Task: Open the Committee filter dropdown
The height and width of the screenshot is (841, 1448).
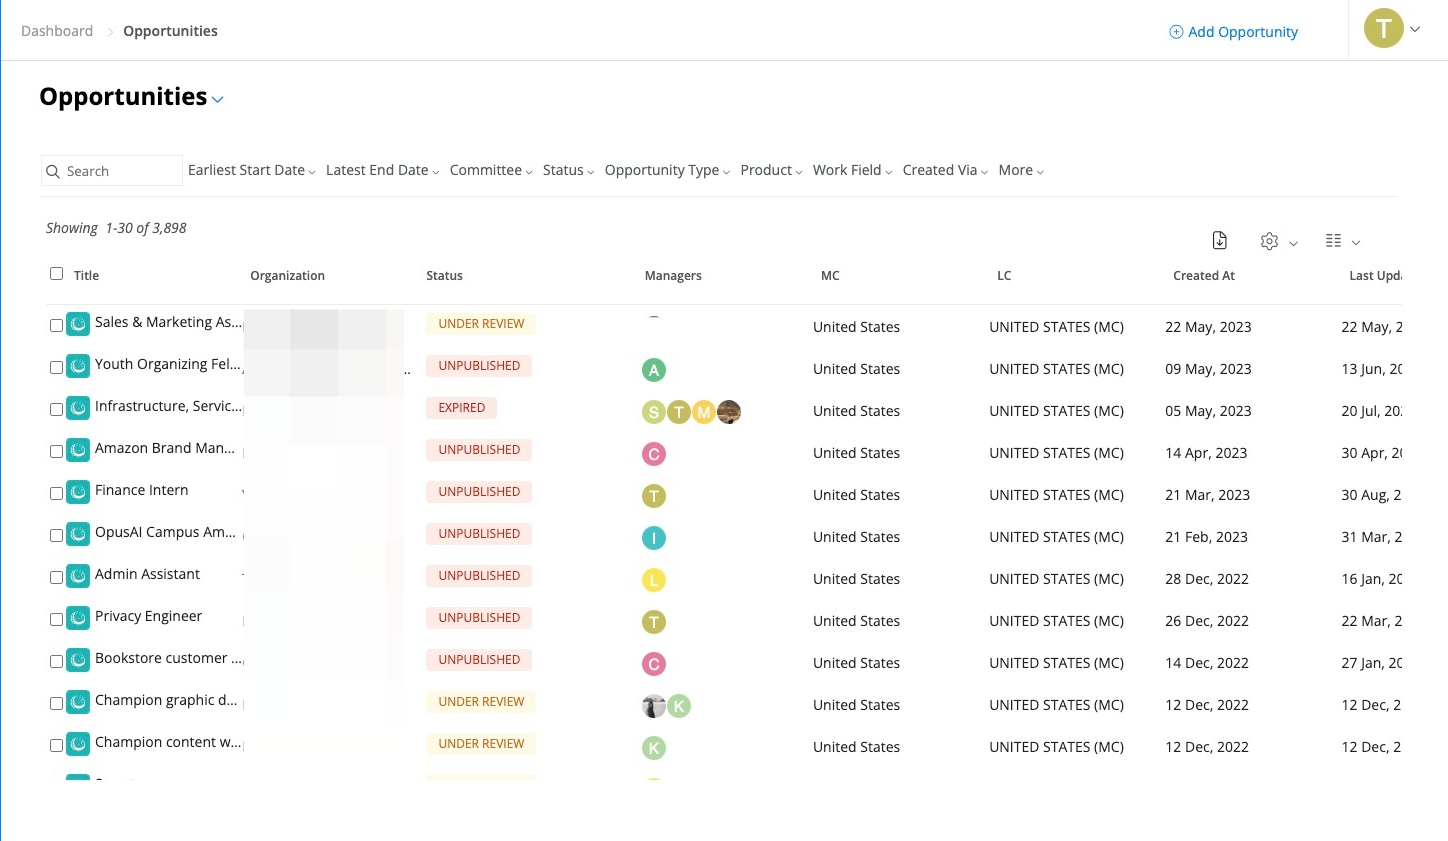Action: pyautogui.click(x=491, y=171)
